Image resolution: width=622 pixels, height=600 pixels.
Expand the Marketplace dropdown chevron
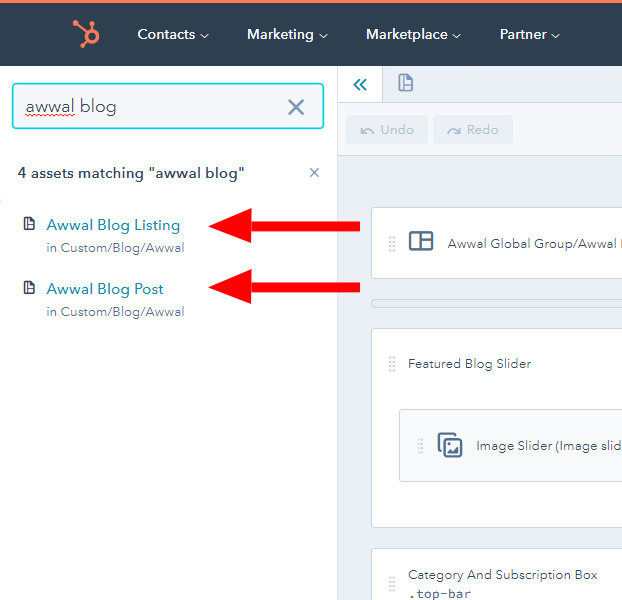(457, 36)
